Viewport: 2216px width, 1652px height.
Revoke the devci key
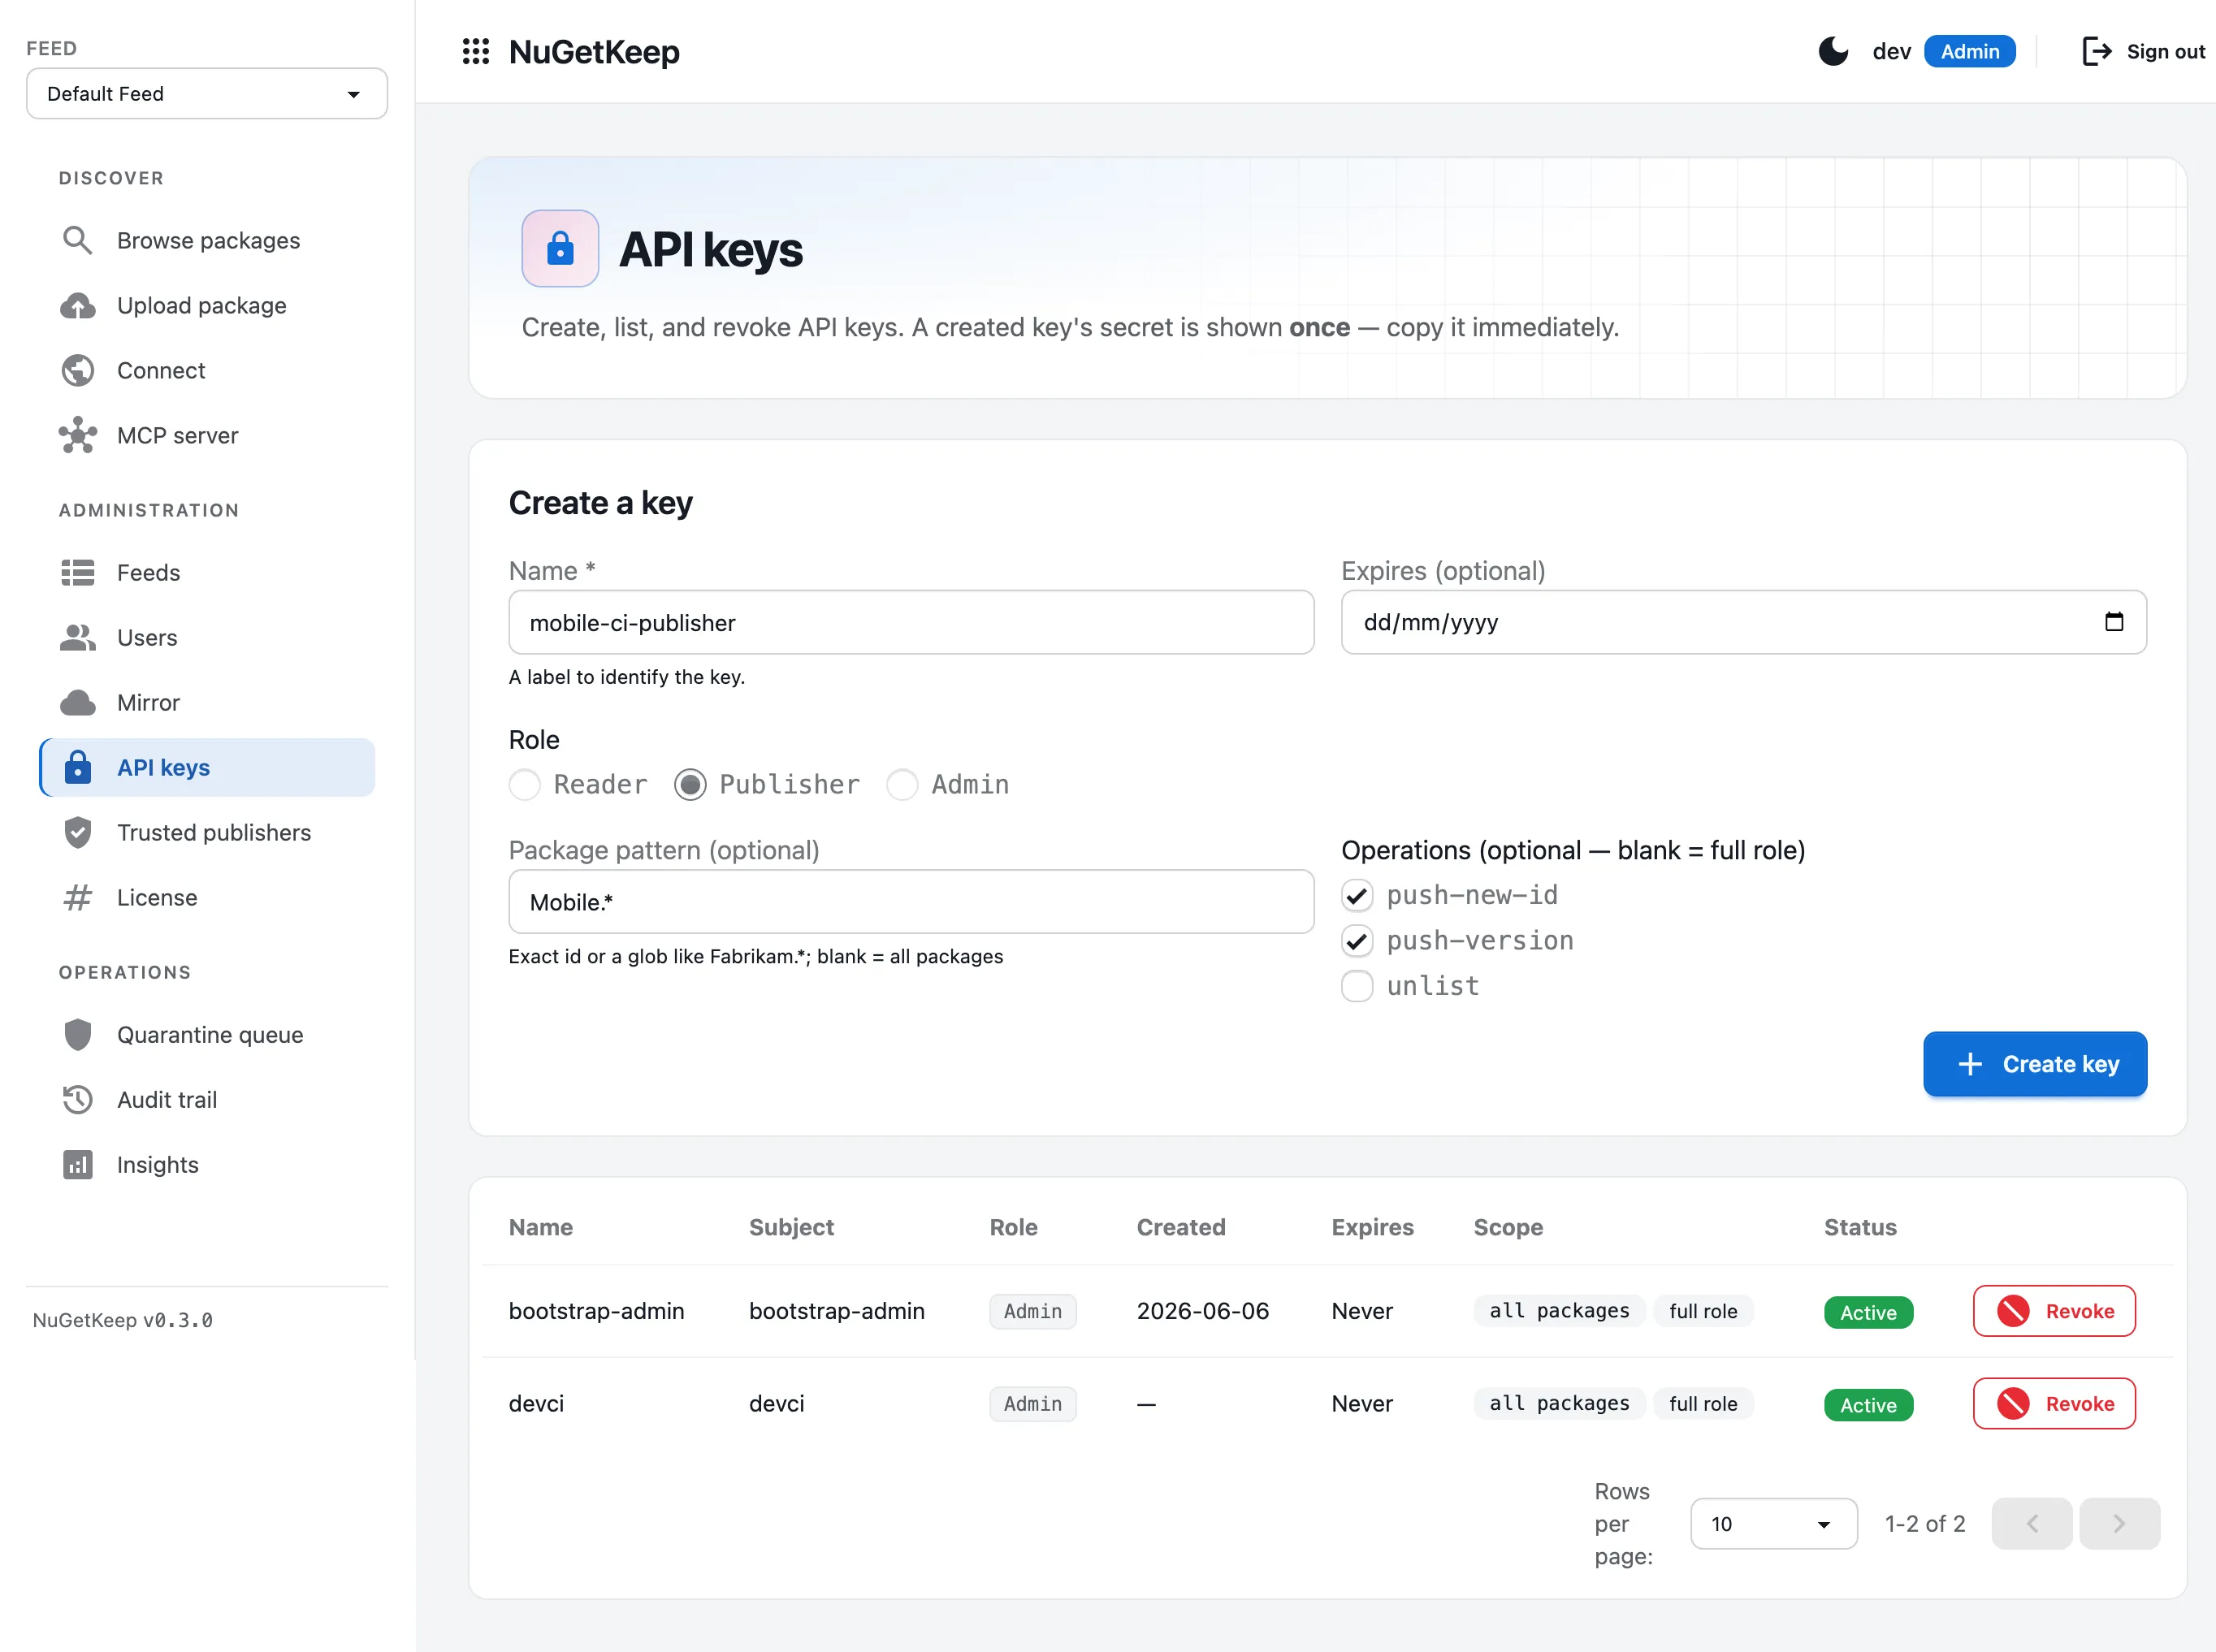pyautogui.click(x=2054, y=1403)
